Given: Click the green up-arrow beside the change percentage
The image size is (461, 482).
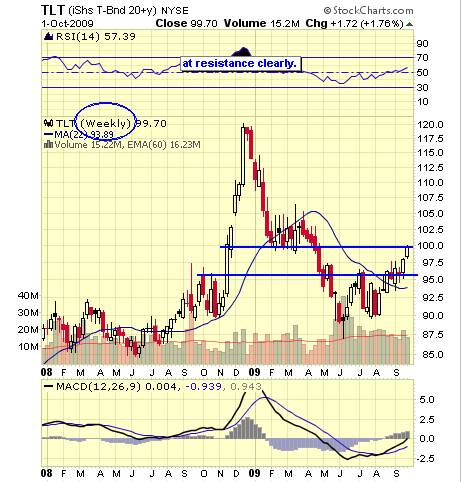Looking at the screenshot, I should pos(410,24).
